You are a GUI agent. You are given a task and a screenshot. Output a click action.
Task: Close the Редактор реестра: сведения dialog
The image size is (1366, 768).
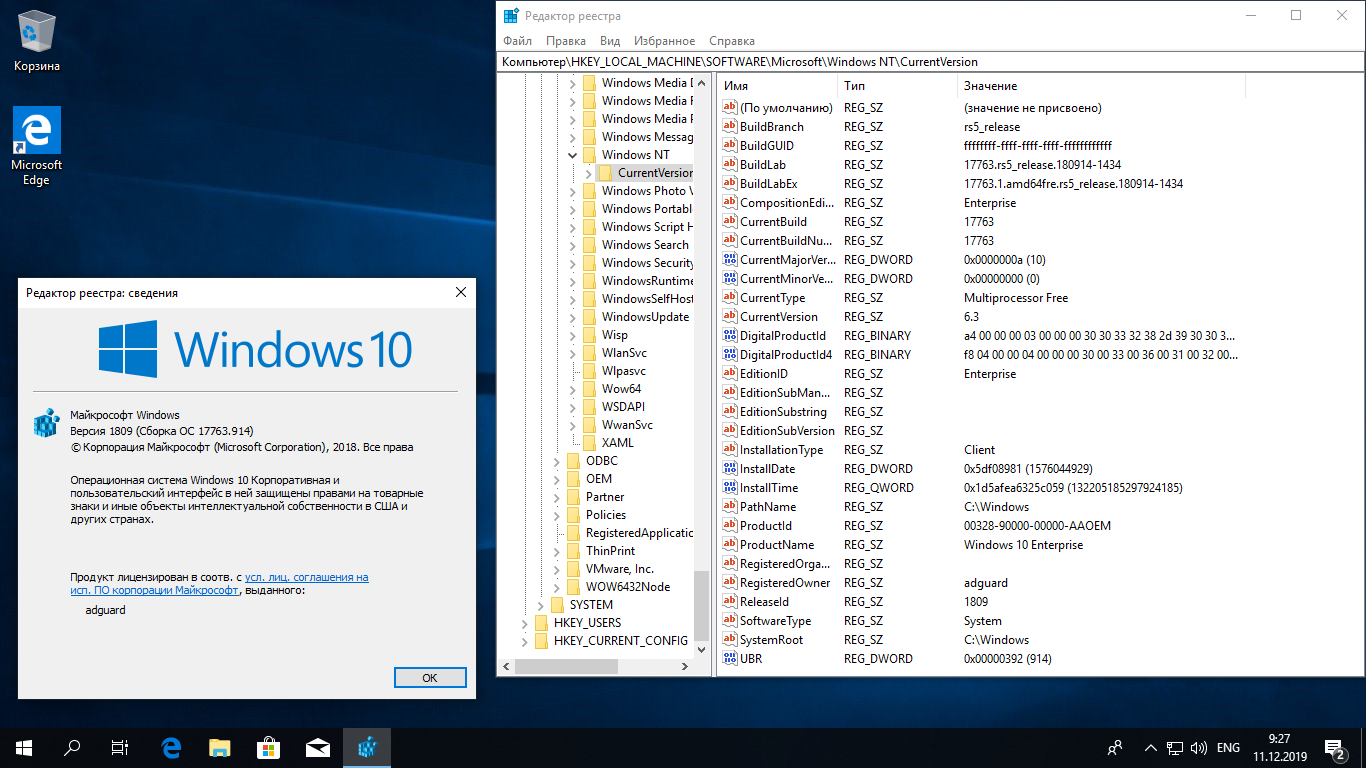[x=461, y=292]
